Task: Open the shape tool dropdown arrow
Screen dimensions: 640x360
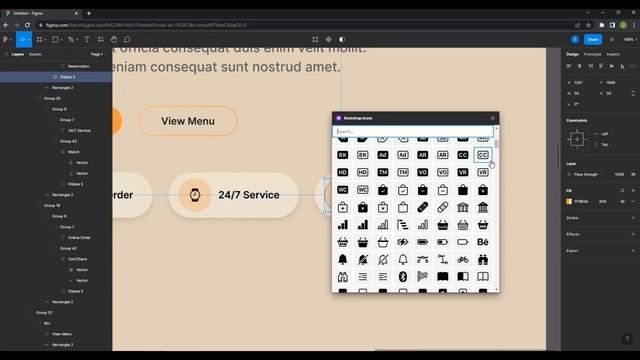Action: pos(61,40)
